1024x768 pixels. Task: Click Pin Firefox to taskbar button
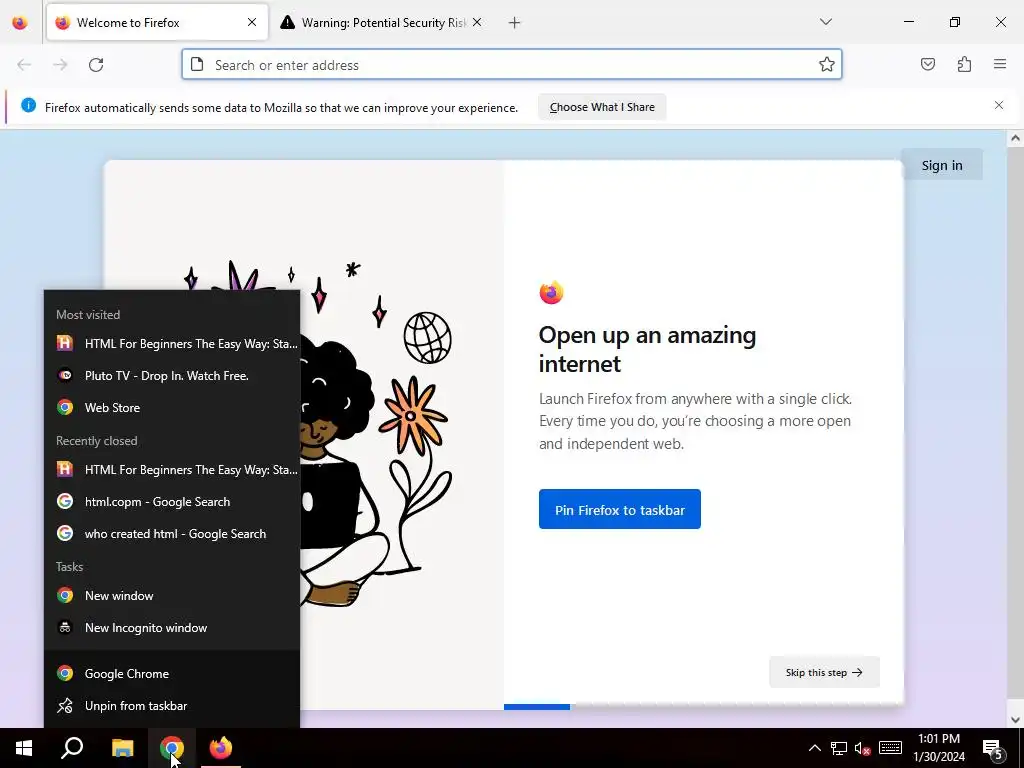click(619, 509)
